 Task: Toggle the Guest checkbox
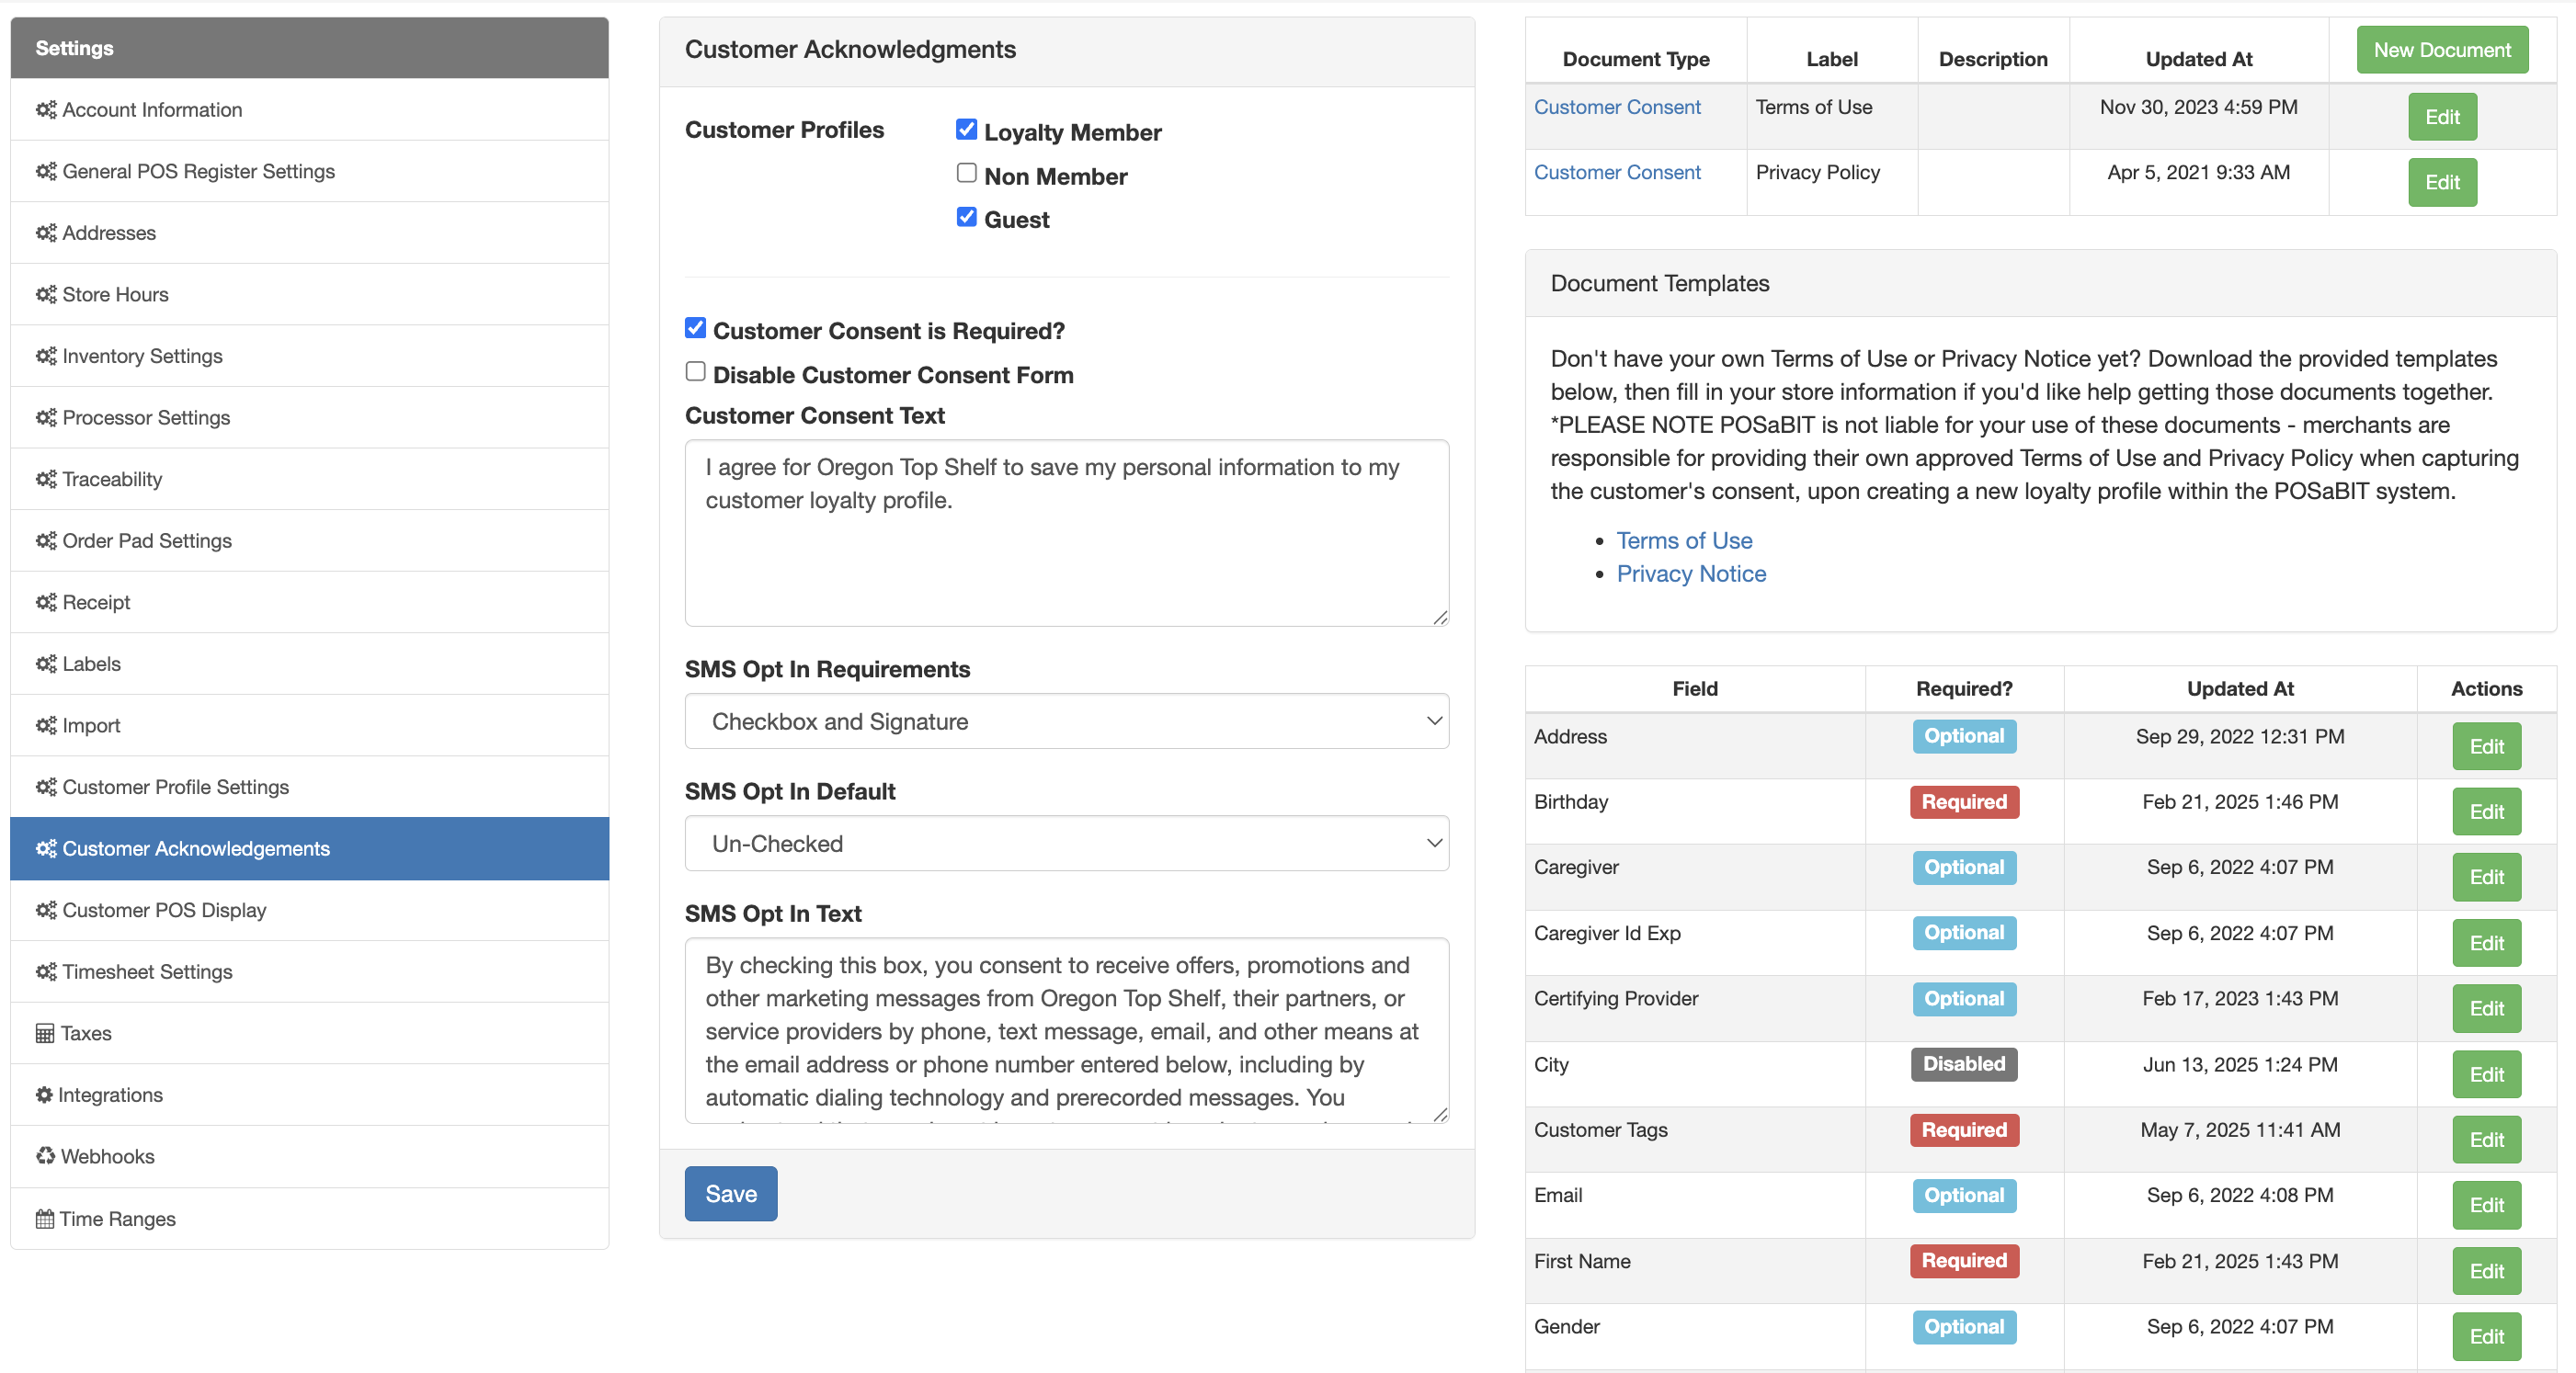(x=966, y=216)
